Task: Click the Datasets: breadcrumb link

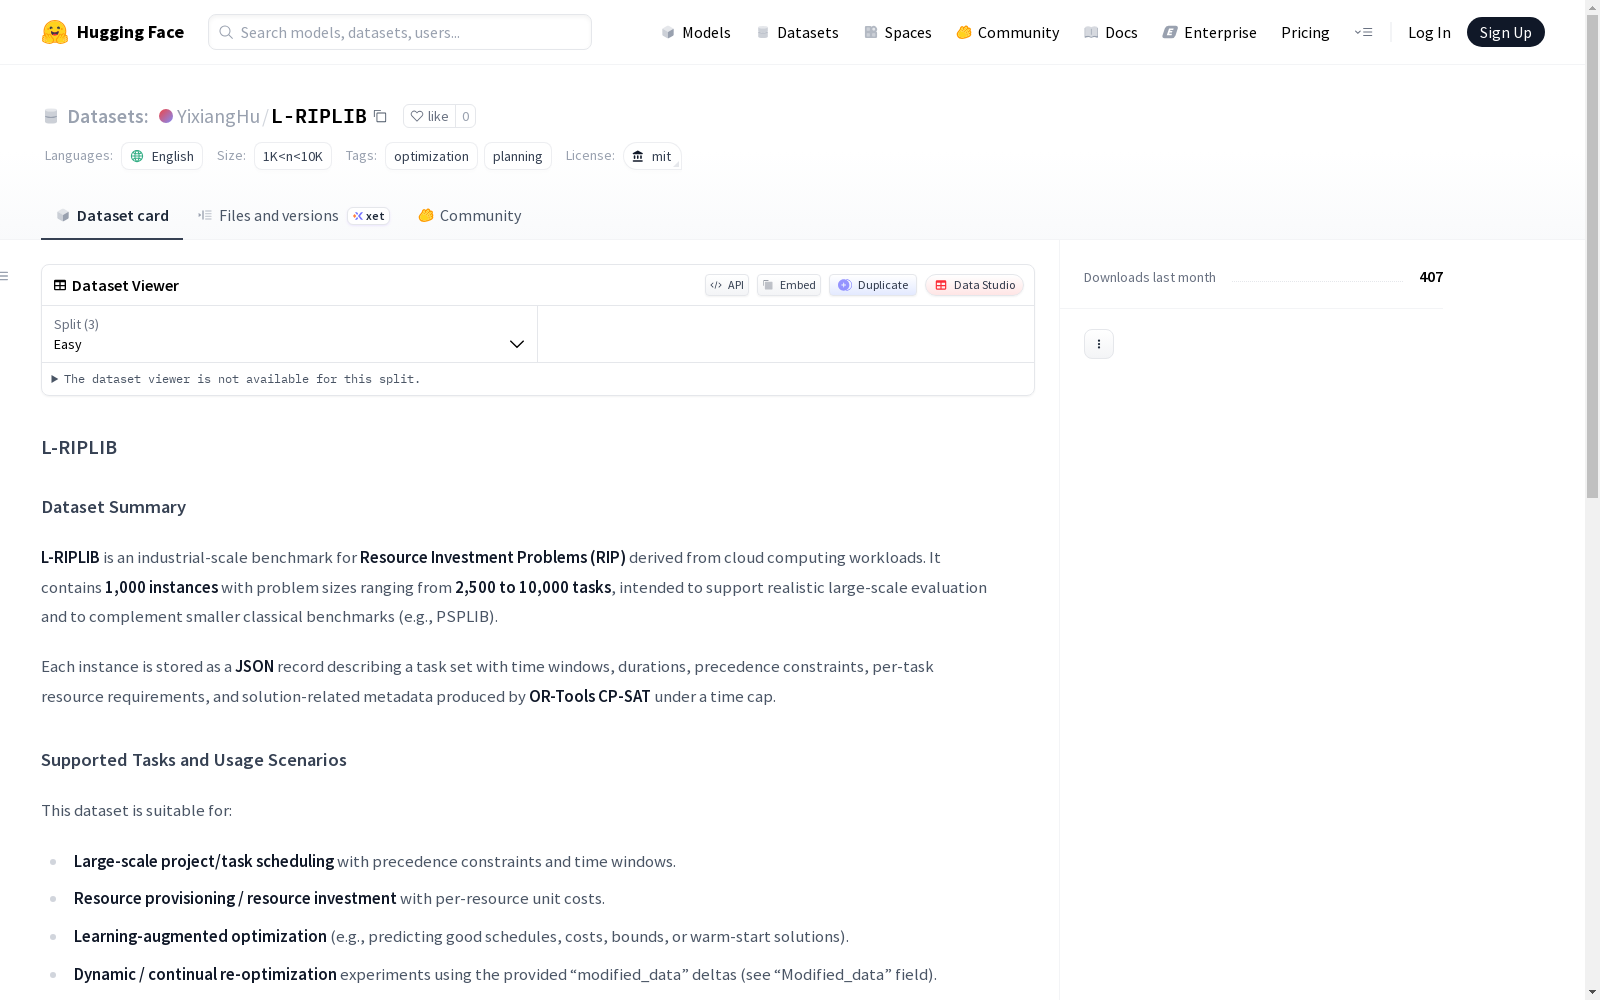Action: point(108,116)
